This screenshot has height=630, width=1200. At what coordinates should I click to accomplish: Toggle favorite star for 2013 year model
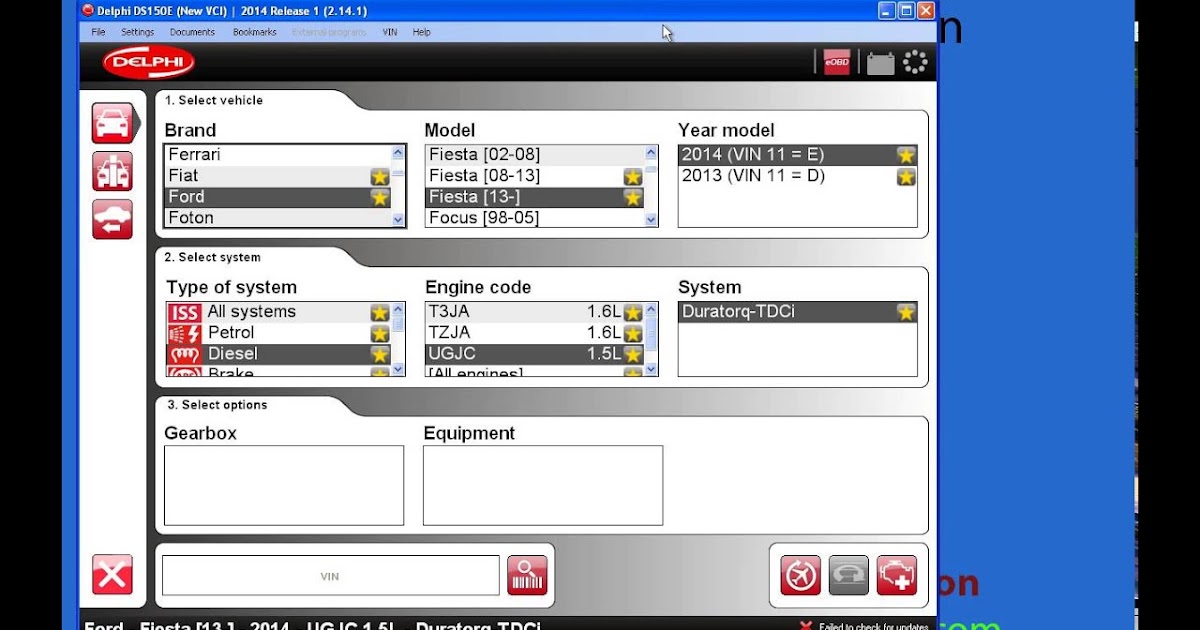click(x=906, y=176)
